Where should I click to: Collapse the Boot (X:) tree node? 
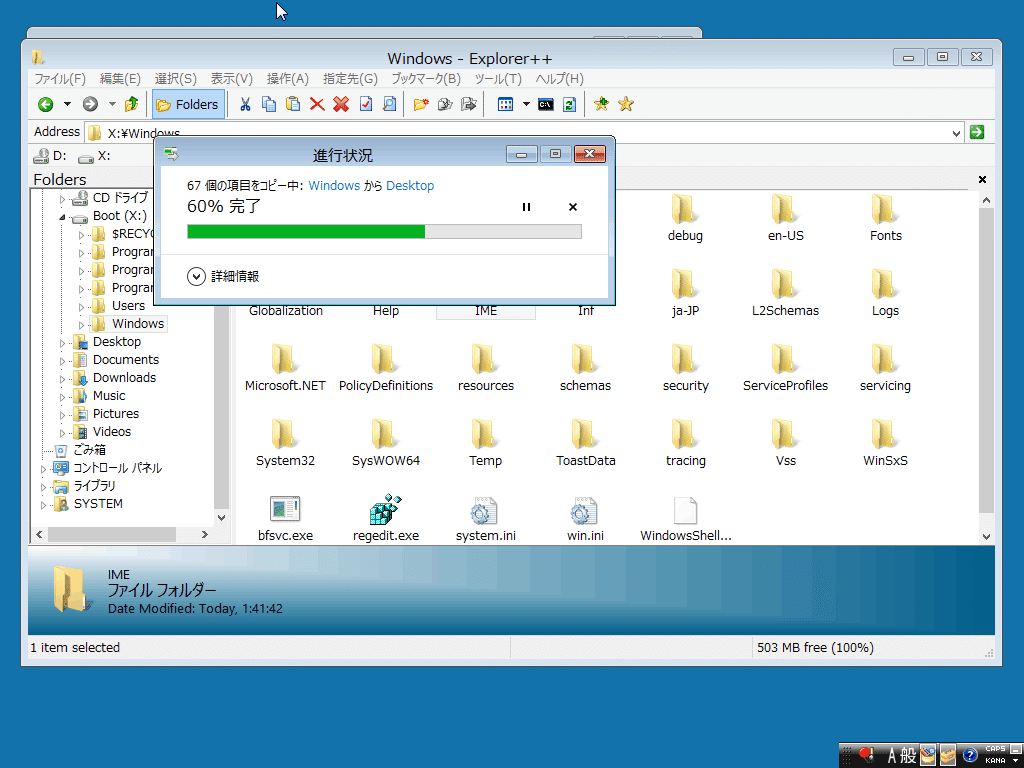63,216
